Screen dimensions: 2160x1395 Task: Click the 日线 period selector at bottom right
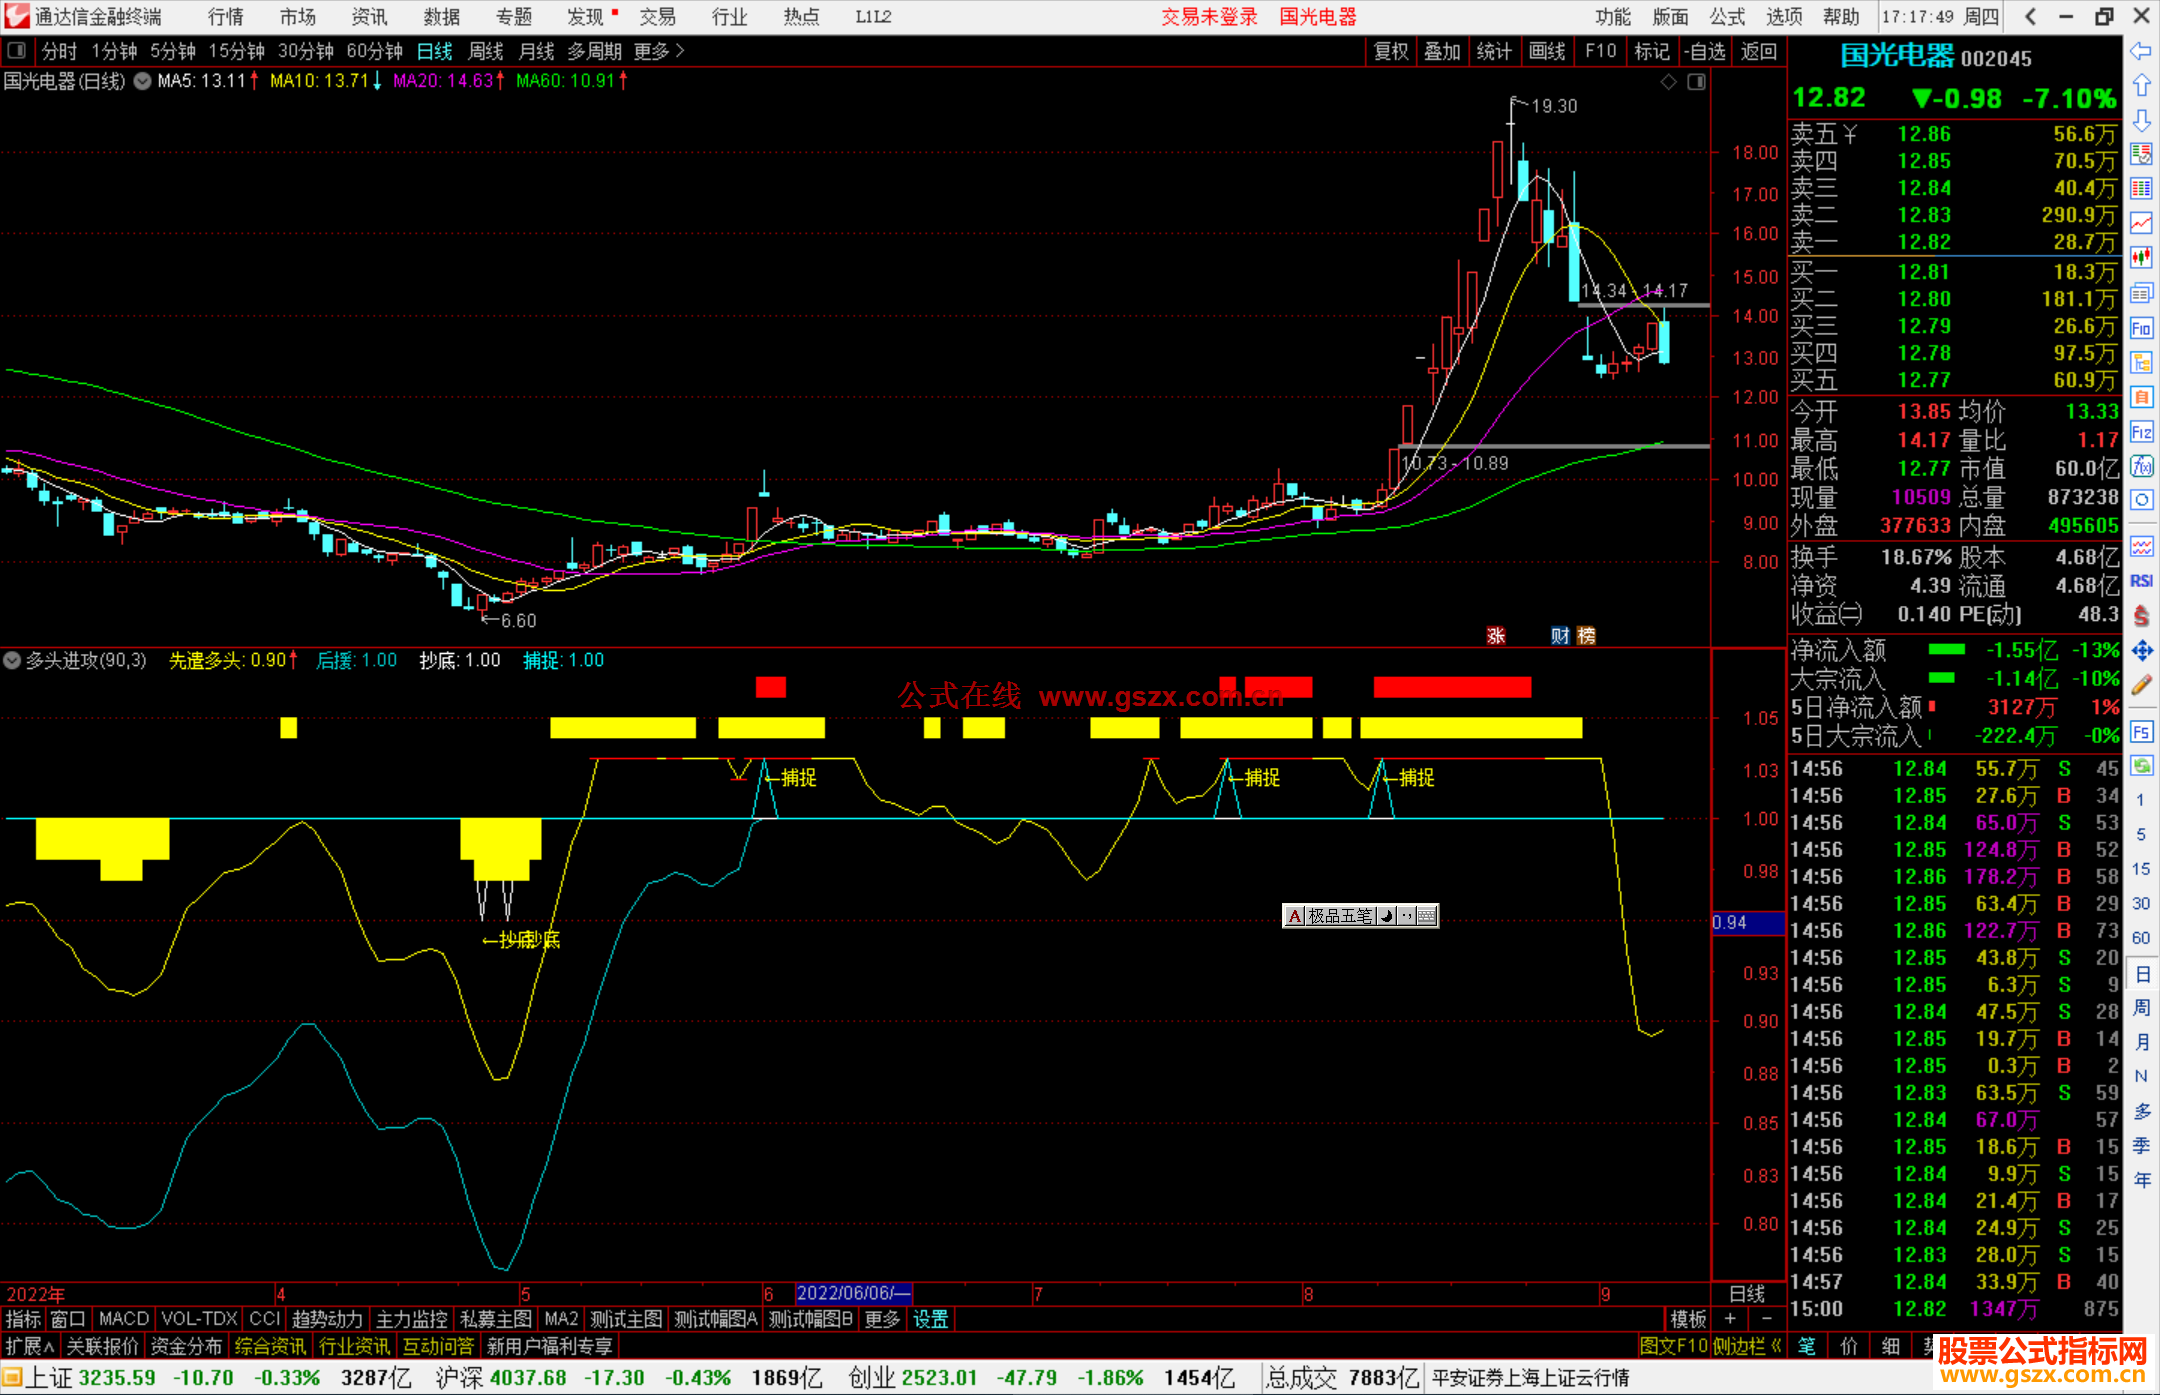[1747, 1293]
